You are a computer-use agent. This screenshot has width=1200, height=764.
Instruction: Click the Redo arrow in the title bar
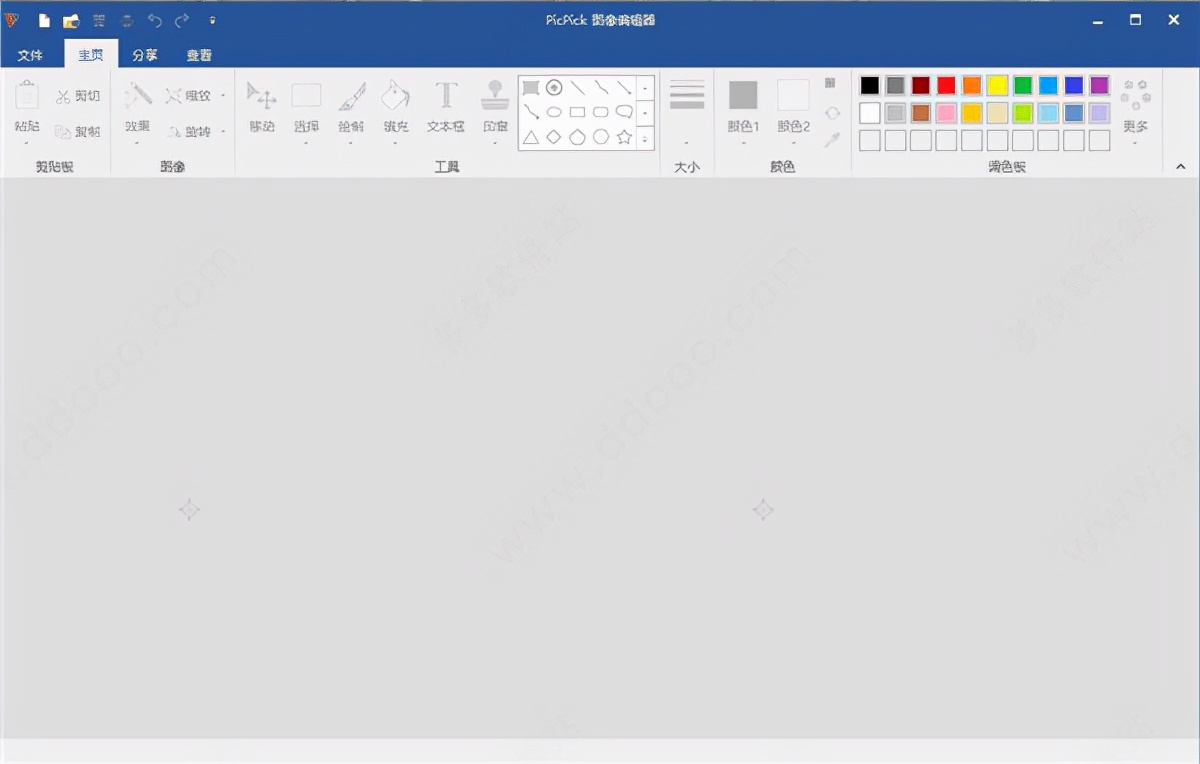click(x=182, y=20)
